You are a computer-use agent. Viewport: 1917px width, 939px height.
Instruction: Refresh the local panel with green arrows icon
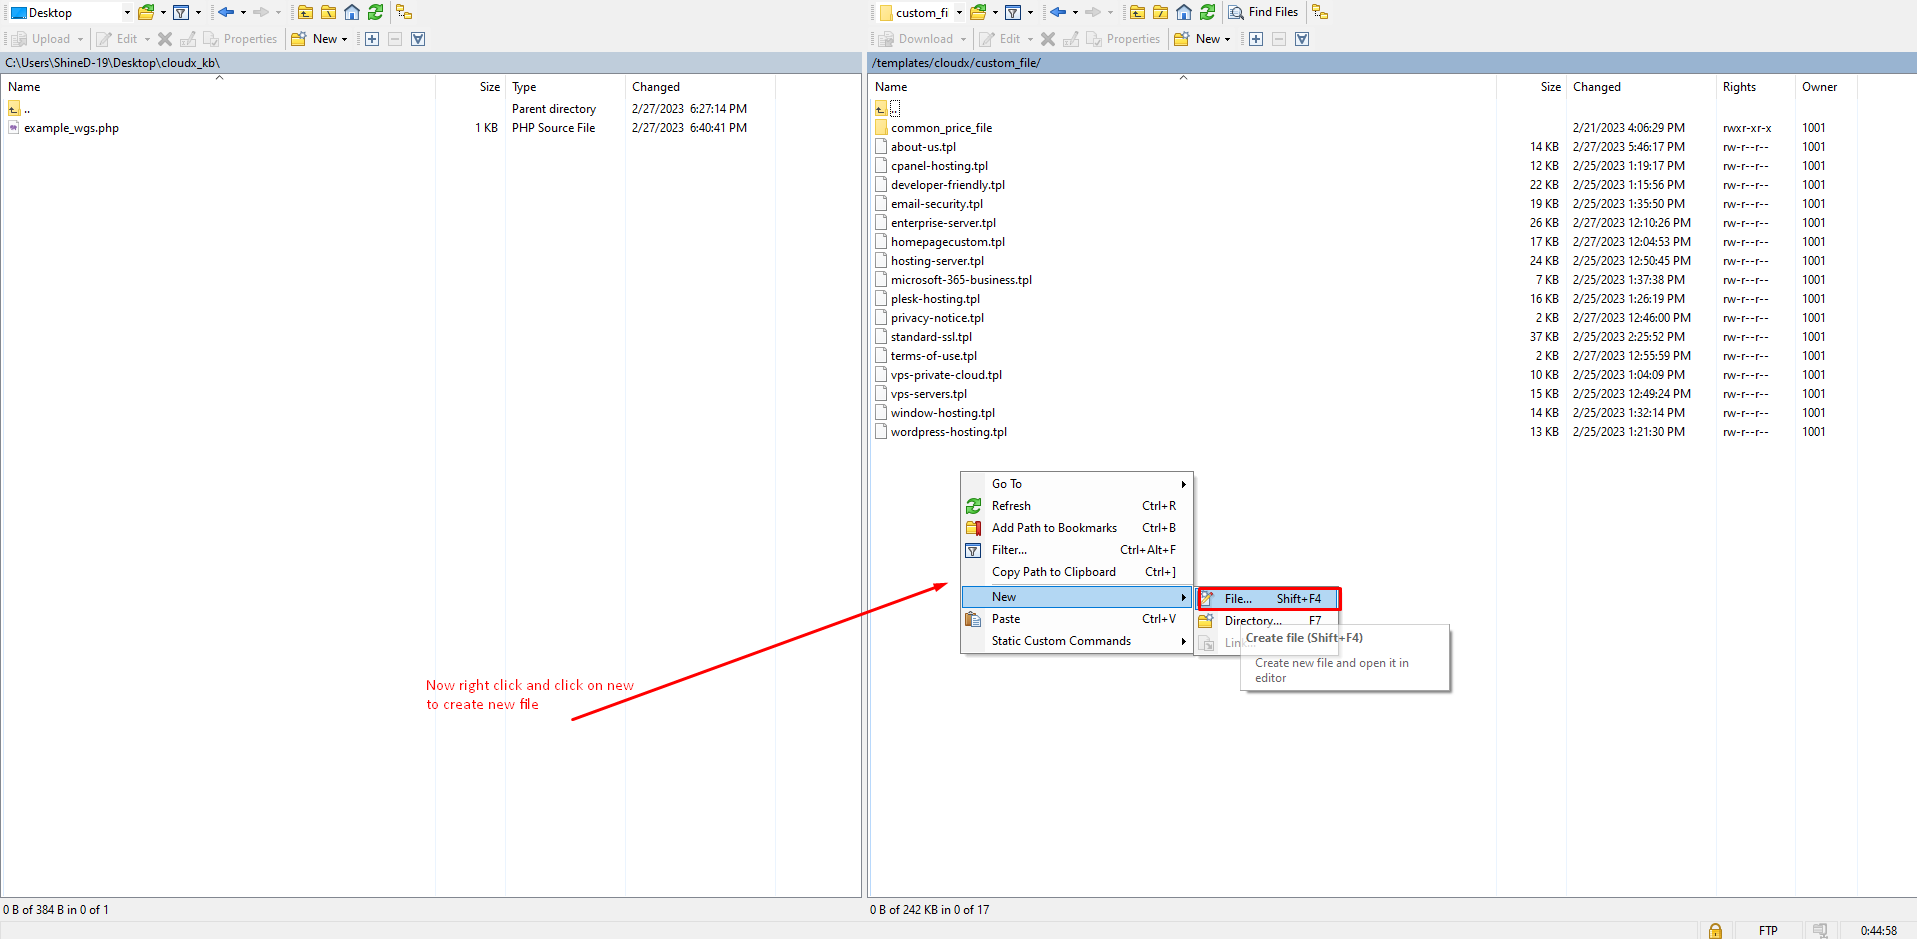click(x=375, y=12)
